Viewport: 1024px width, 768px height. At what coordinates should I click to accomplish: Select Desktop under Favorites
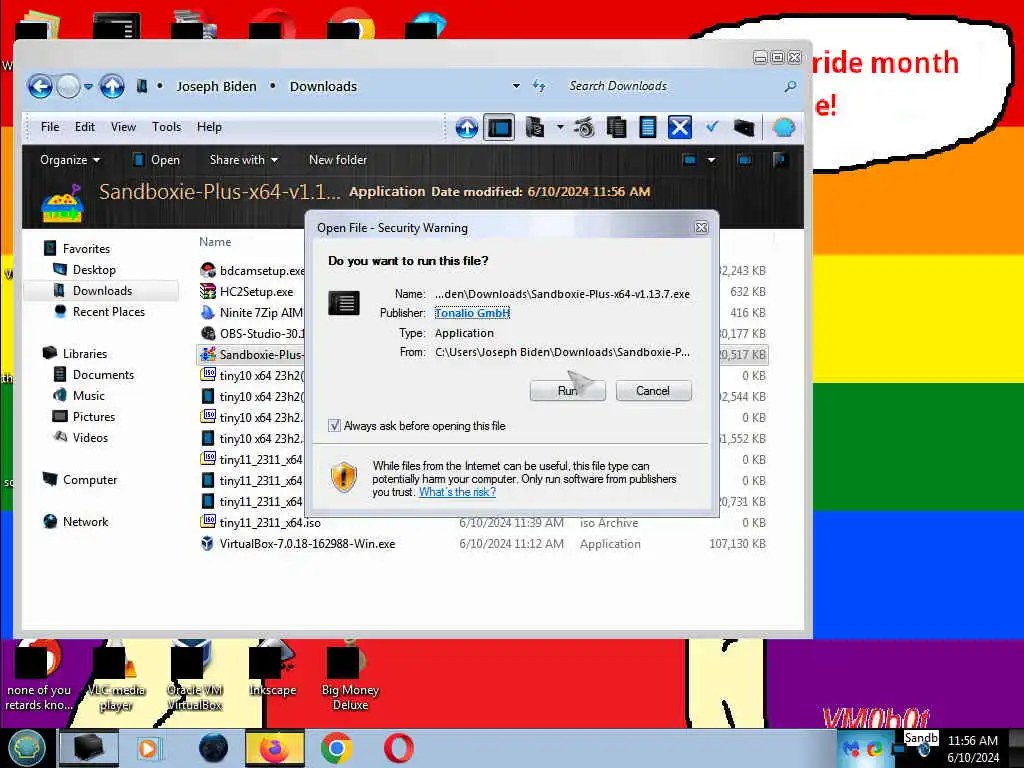(x=93, y=270)
